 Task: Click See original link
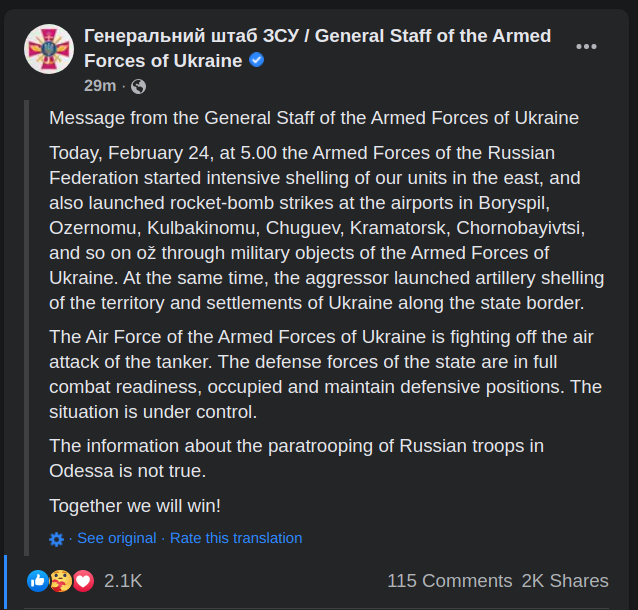coord(117,538)
